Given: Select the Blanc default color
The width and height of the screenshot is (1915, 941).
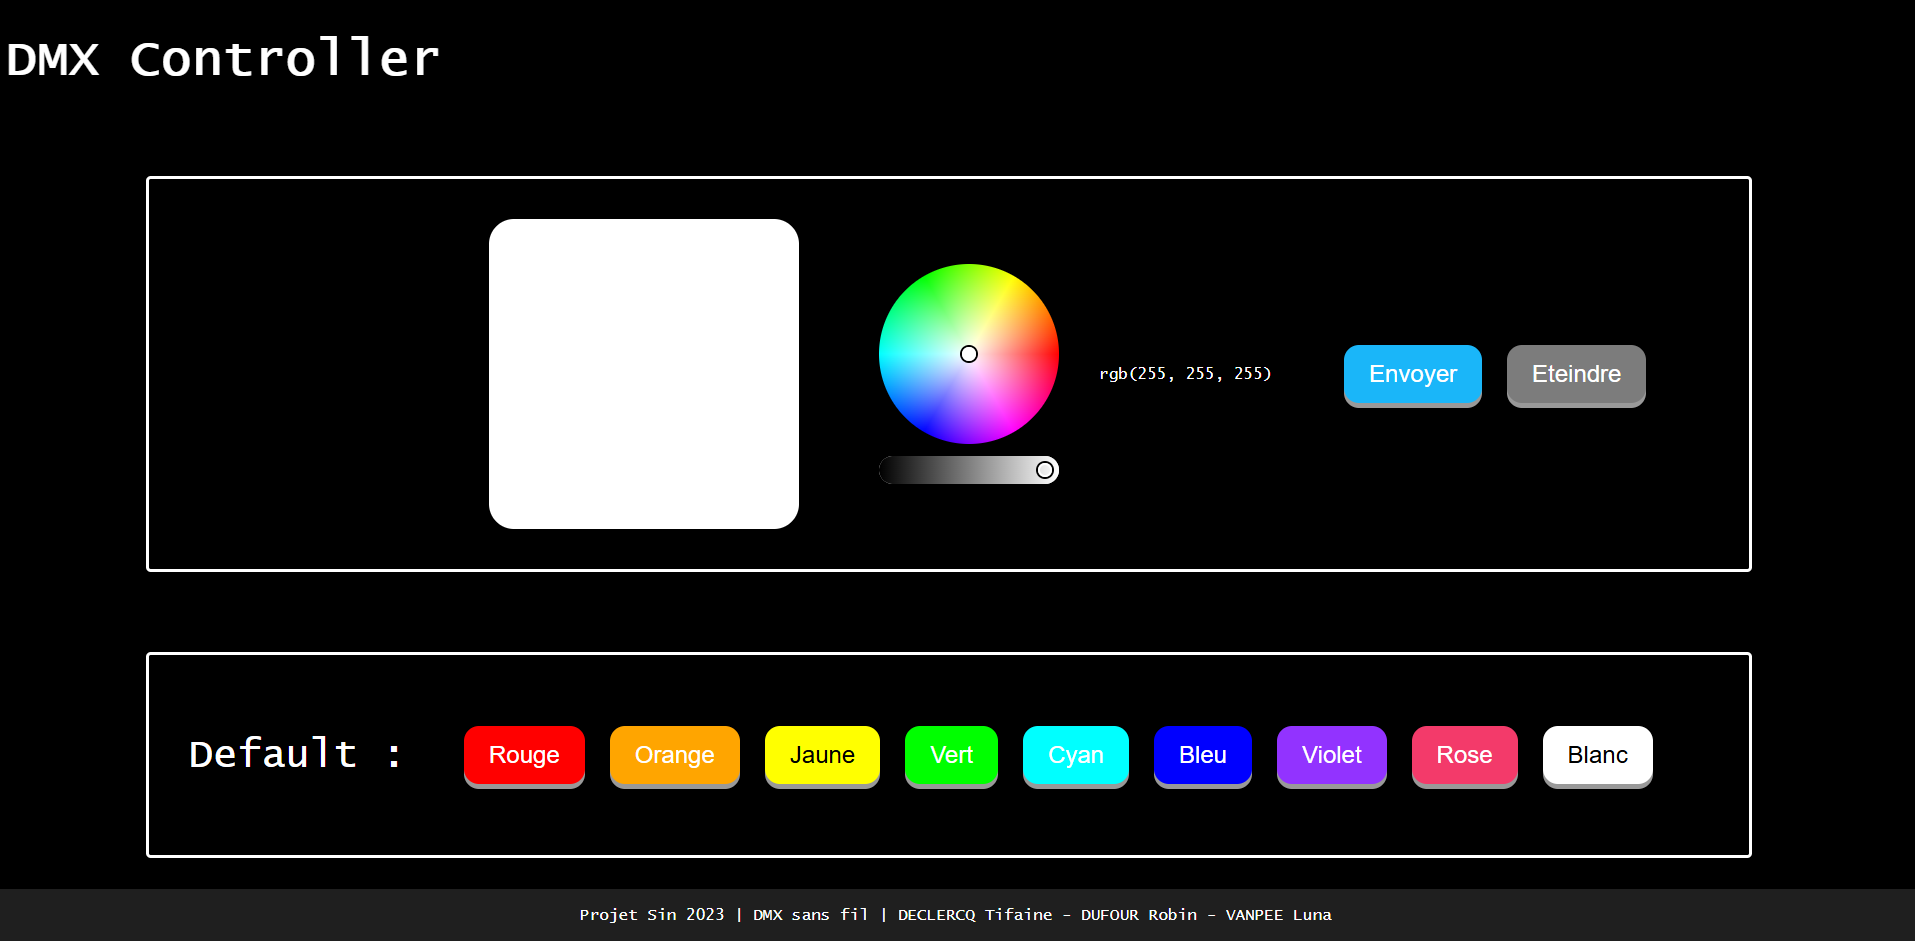Looking at the screenshot, I should click(x=1597, y=755).
